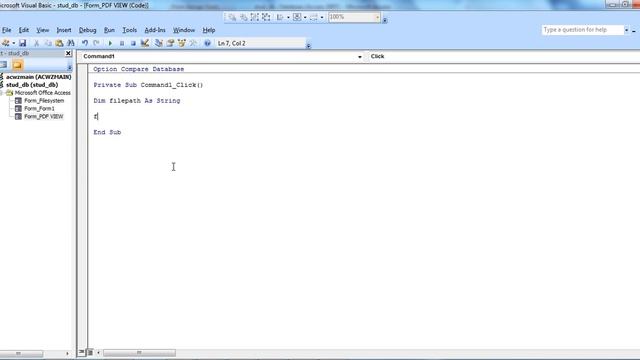The height and width of the screenshot is (360, 640).
Task: Open the Center options dropdown arrow
Action: click(x=305, y=17)
